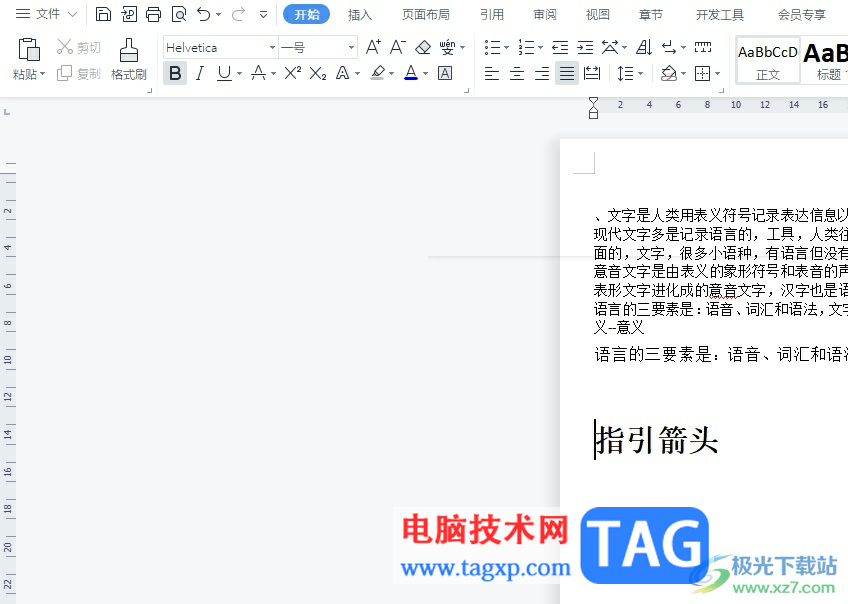This screenshot has height=604, width=848.
Task: Apply font color with A button
Action: pyautogui.click(x=411, y=73)
